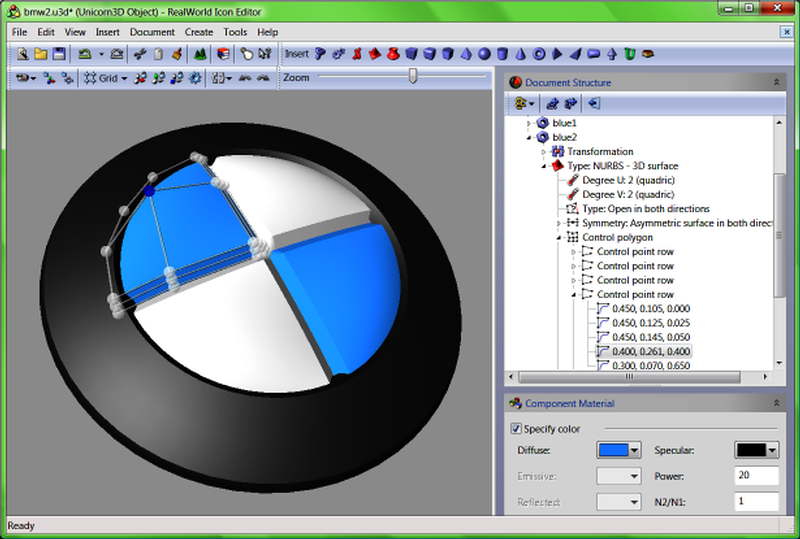Expand the blue1 tree node

(529, 123)
